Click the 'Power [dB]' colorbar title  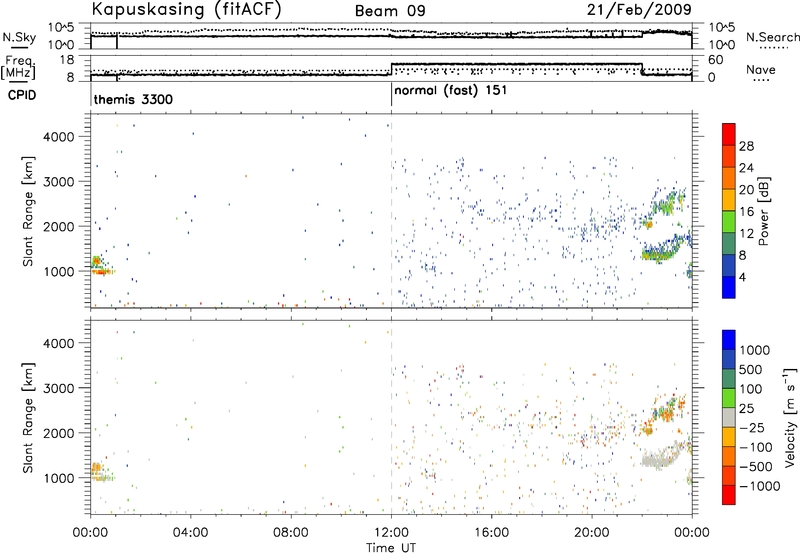(x=764, y=211)
